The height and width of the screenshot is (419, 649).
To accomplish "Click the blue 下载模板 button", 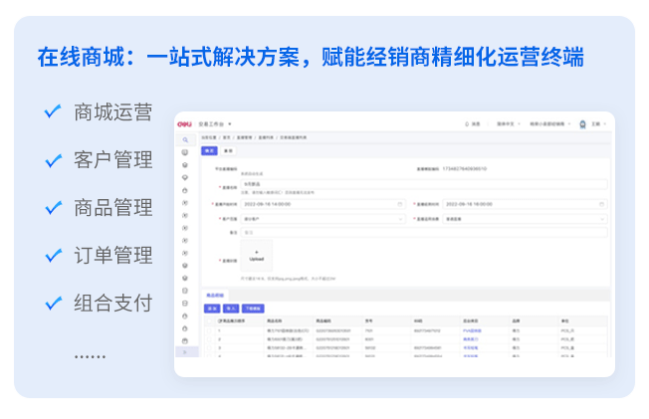I will (x=252, y=309).
